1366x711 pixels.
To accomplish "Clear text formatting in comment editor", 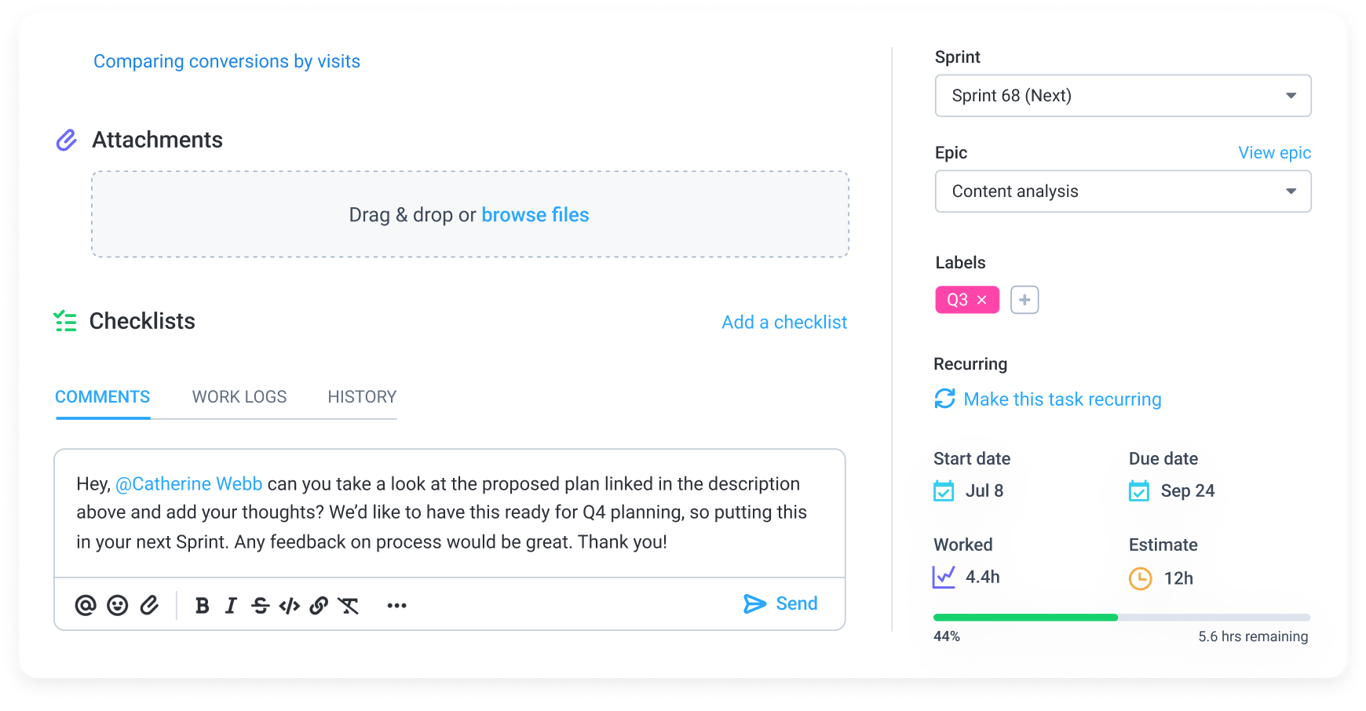I will tap(348, 605).
